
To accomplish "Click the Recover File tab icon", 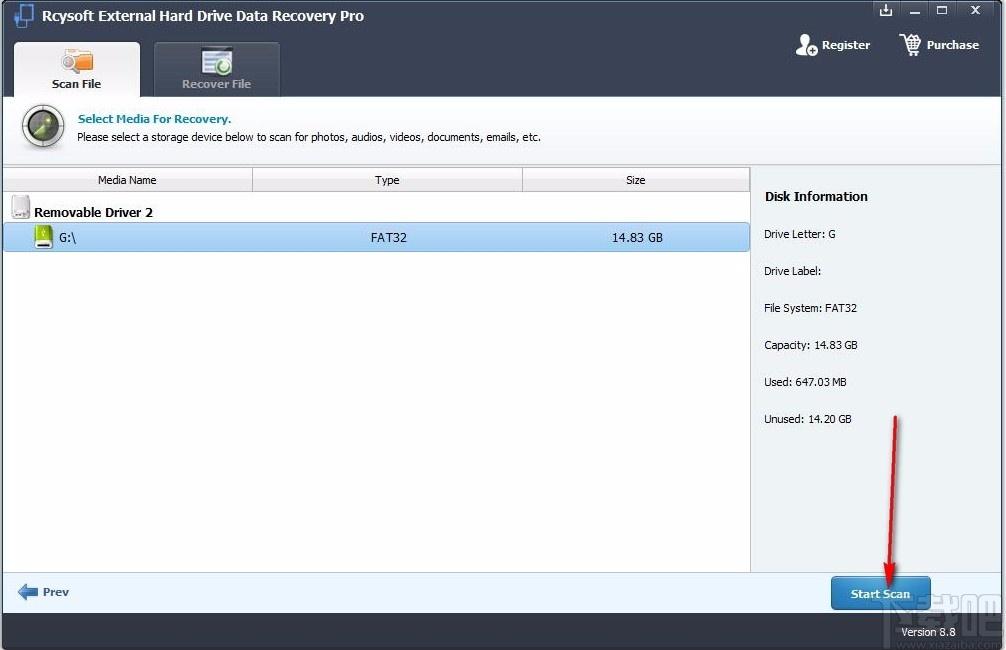I will [217, 61].
